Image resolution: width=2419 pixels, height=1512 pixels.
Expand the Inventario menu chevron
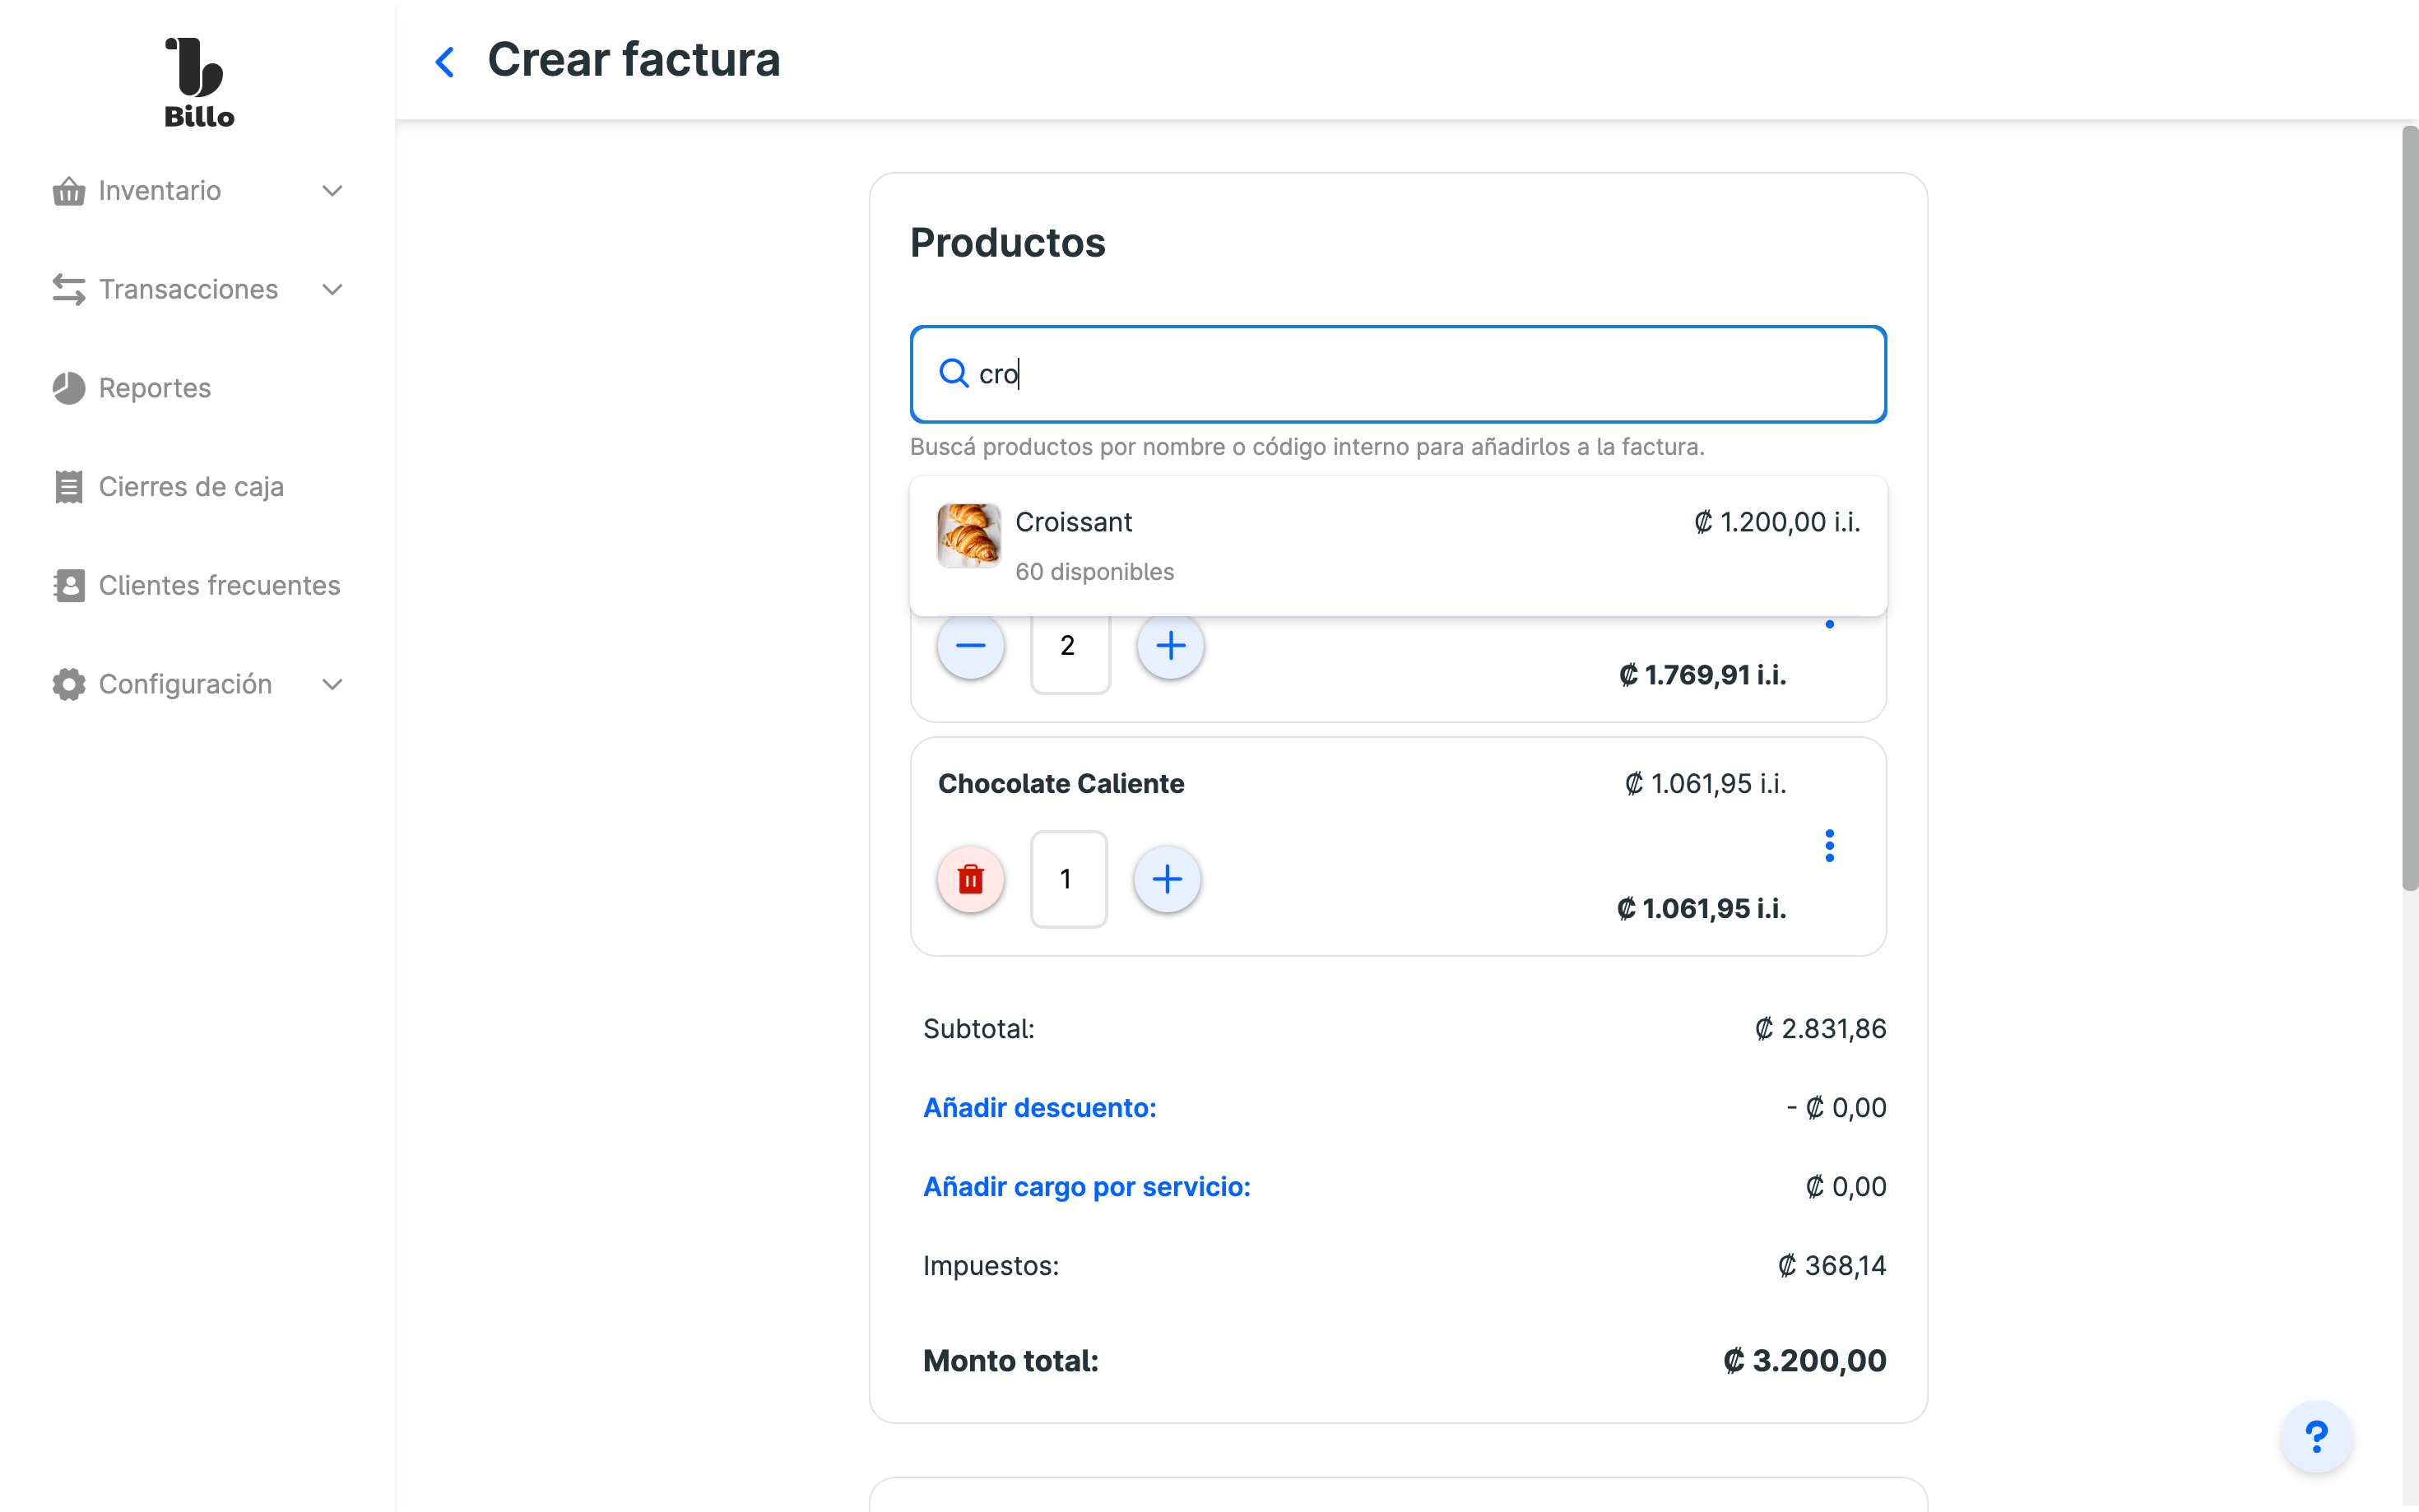332,191
